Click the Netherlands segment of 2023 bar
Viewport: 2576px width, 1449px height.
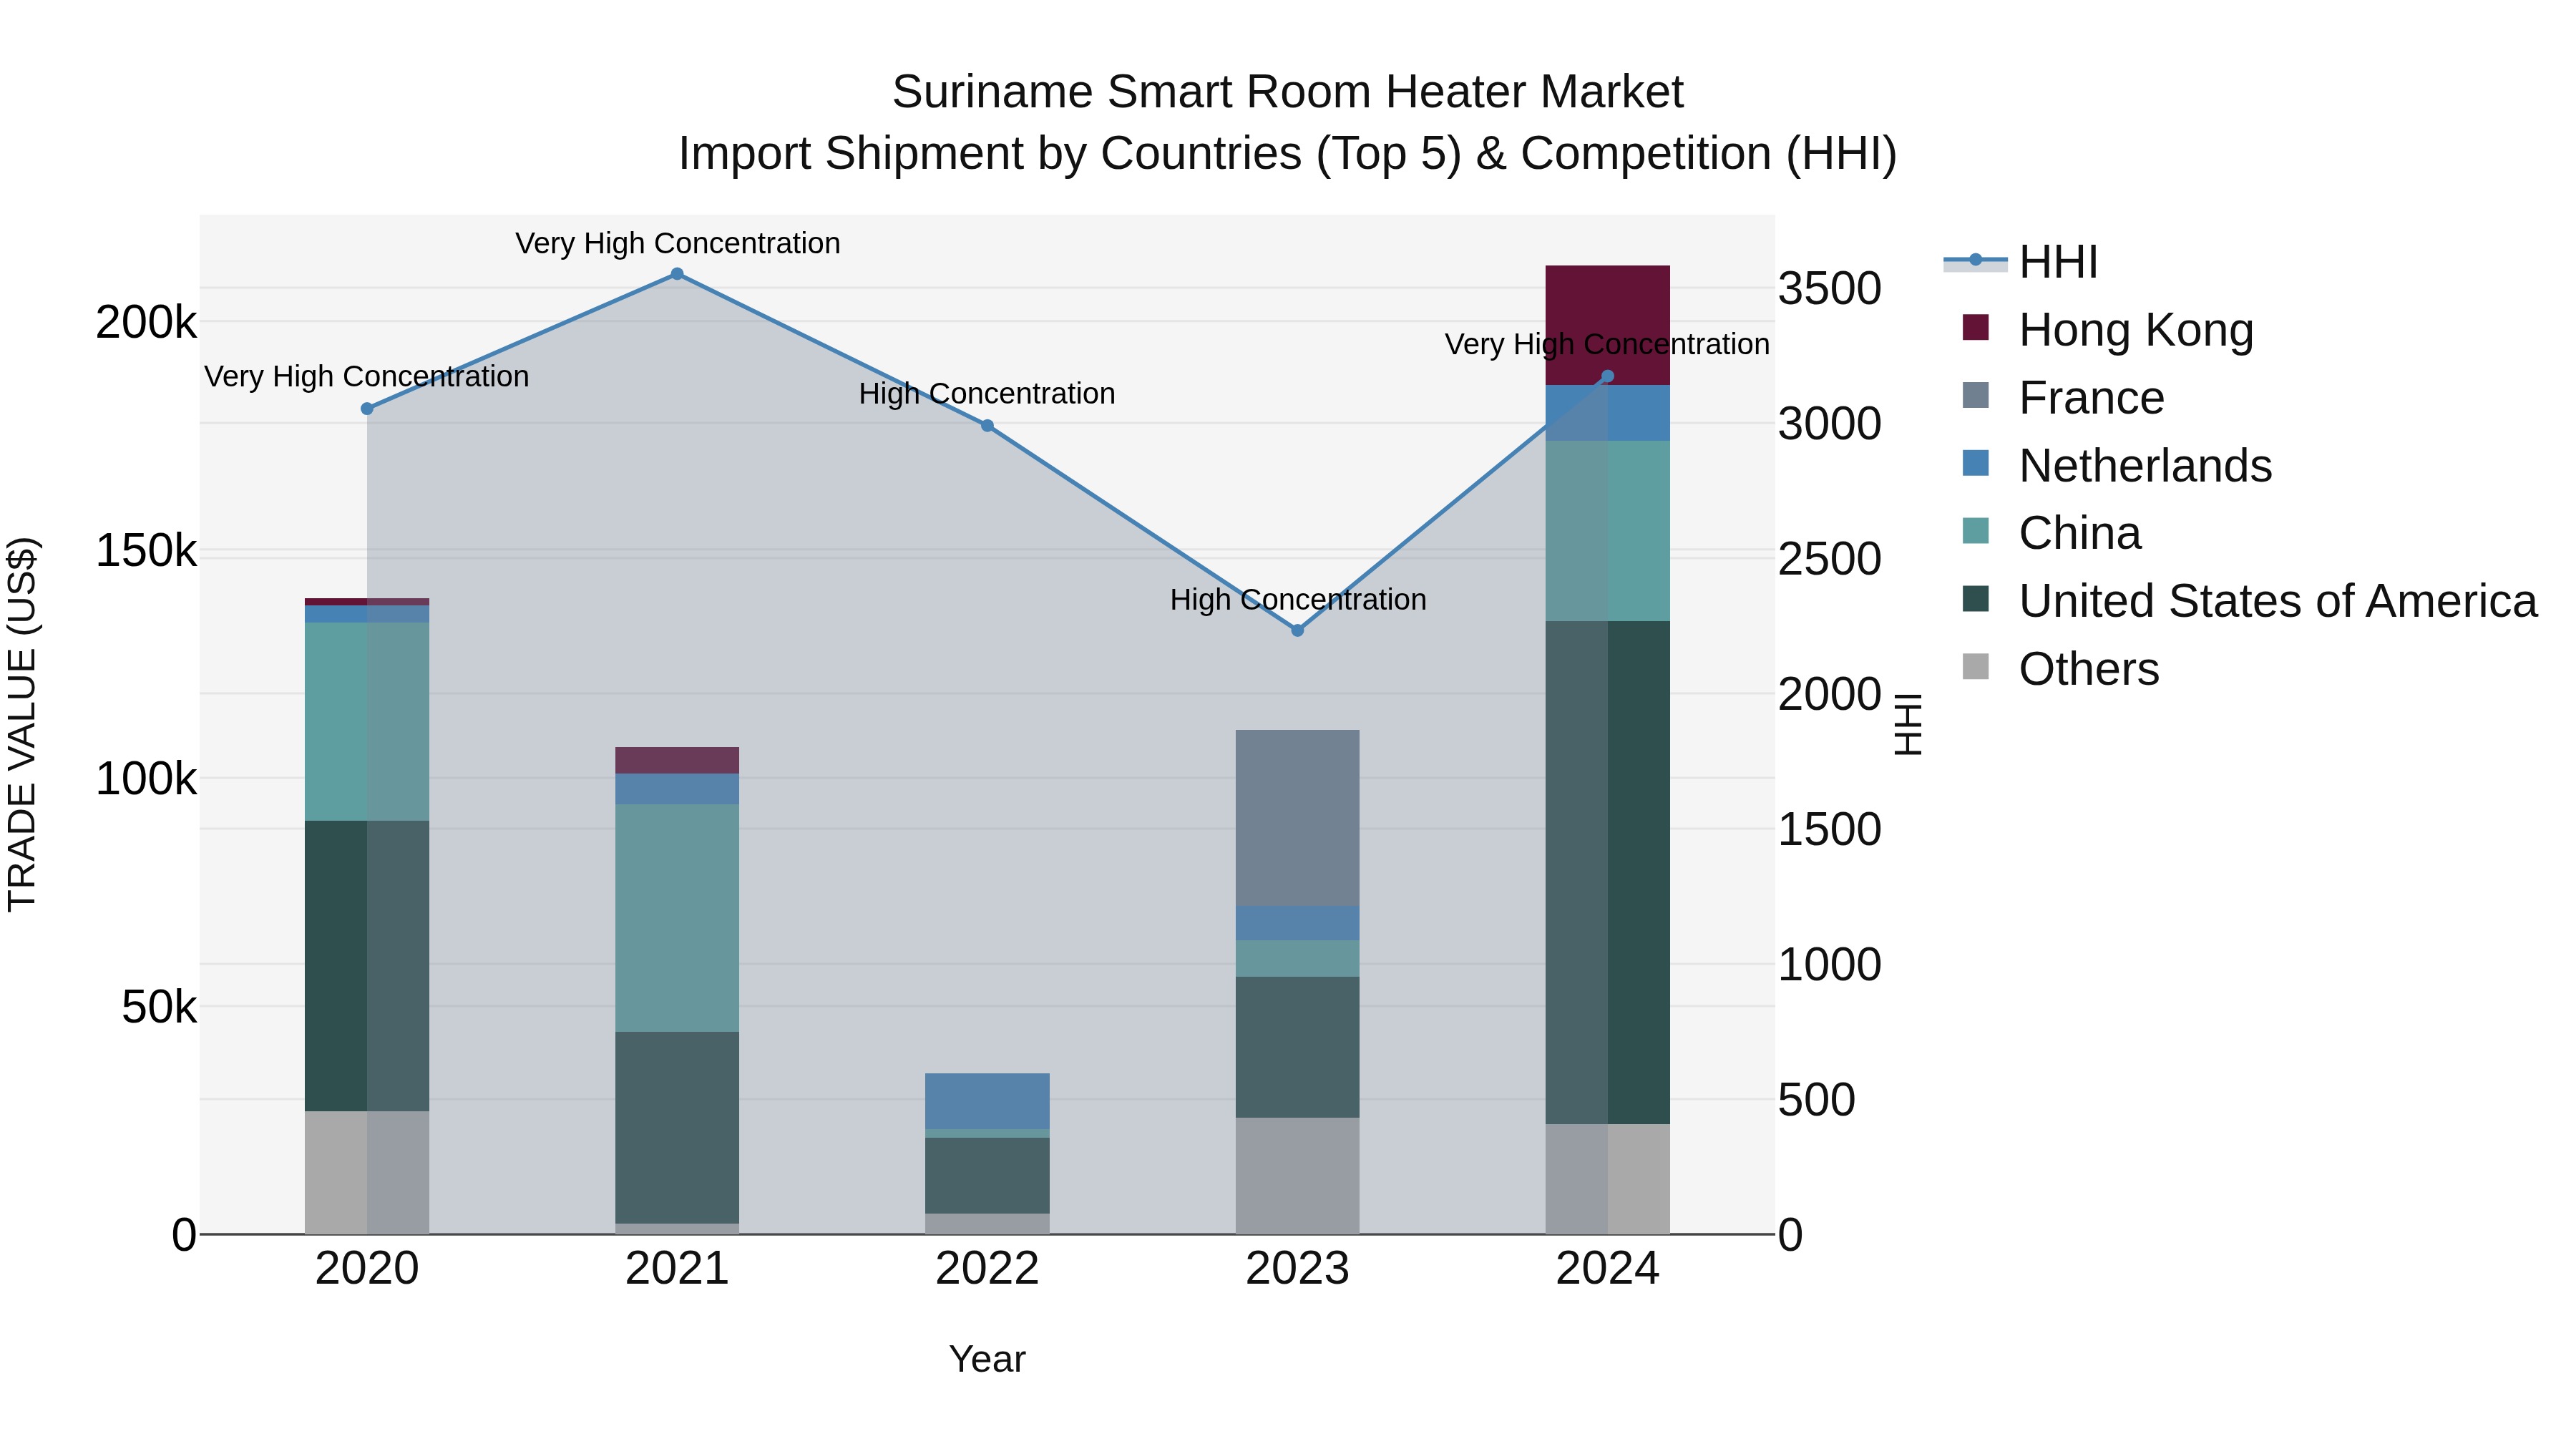point(1298,923)
